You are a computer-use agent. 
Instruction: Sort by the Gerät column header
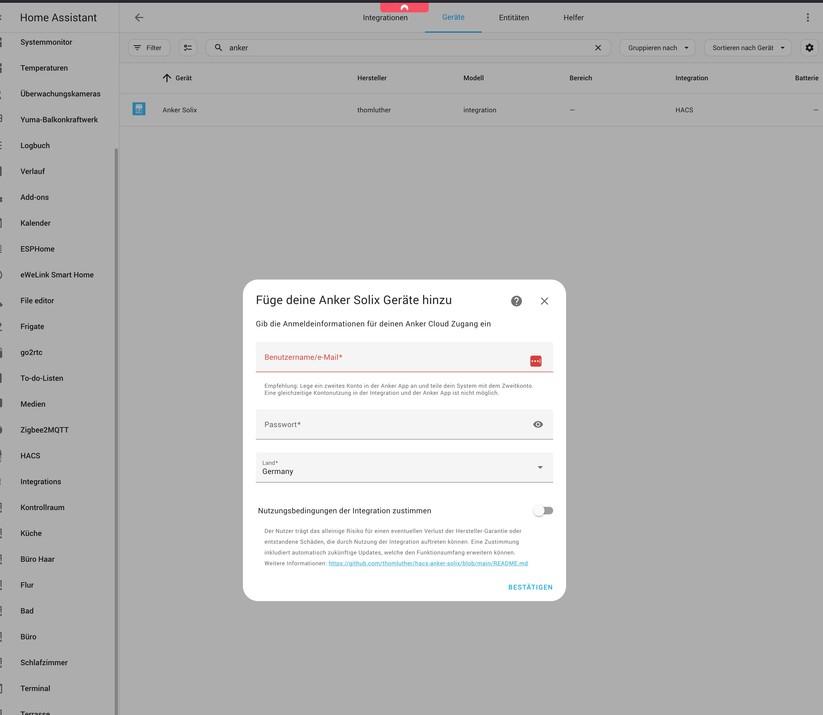click(x=183, y=78)
